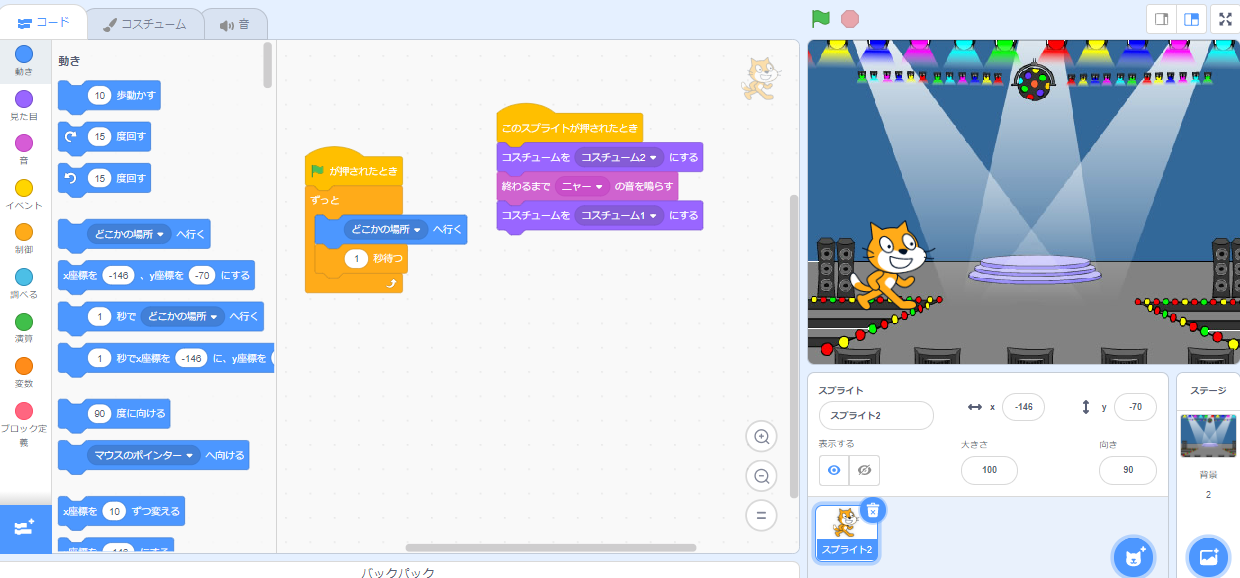Open the ニャー sound dropdown
The image size is (1240, 578).
tap(584, 186)
